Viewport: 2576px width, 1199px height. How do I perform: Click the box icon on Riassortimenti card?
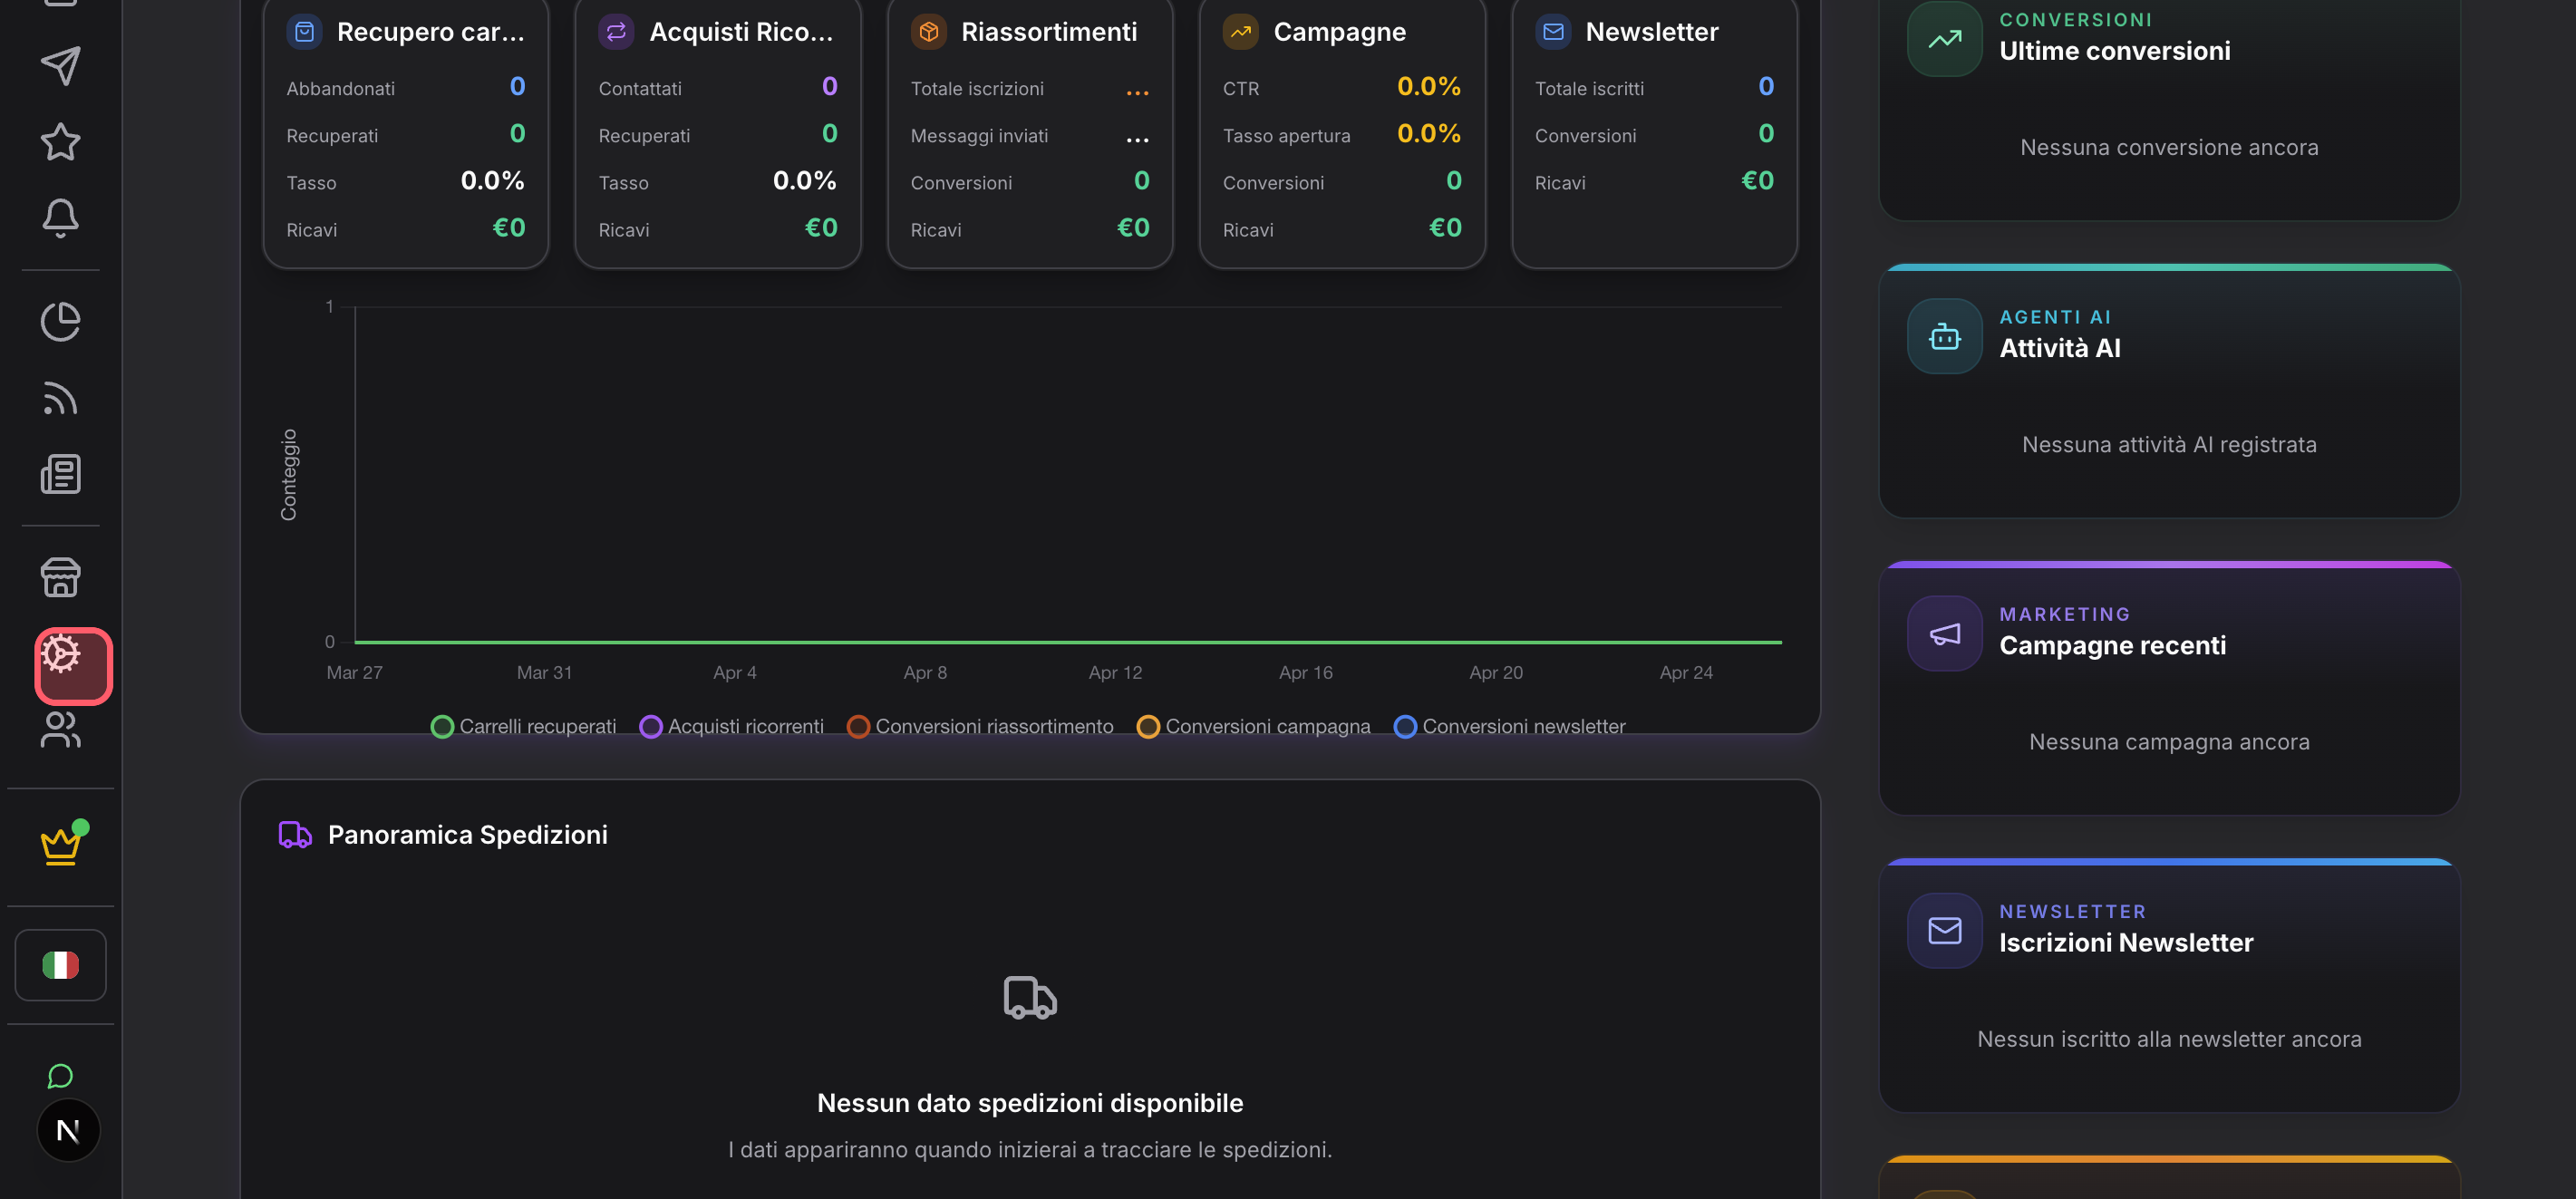click(928, 32)
